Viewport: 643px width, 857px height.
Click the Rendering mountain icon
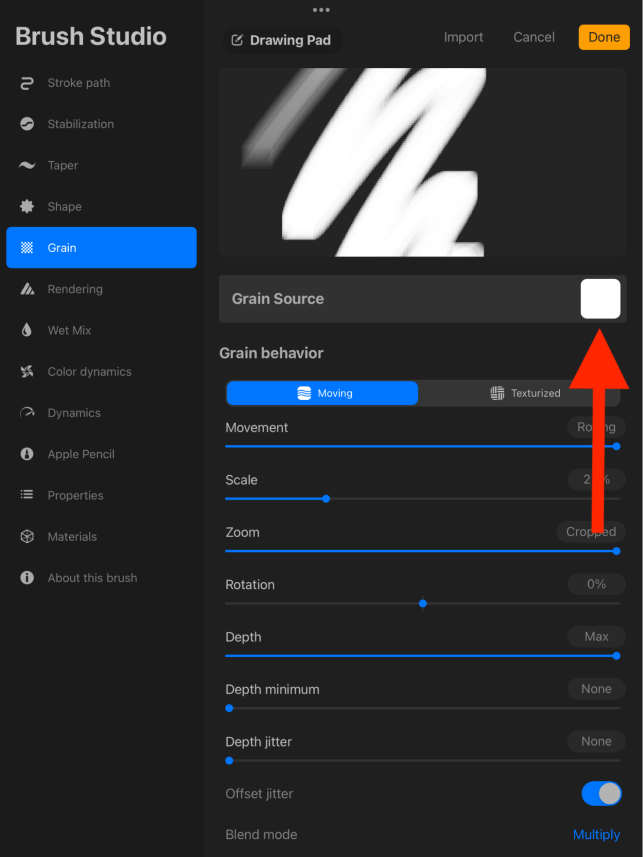[27, 289]
